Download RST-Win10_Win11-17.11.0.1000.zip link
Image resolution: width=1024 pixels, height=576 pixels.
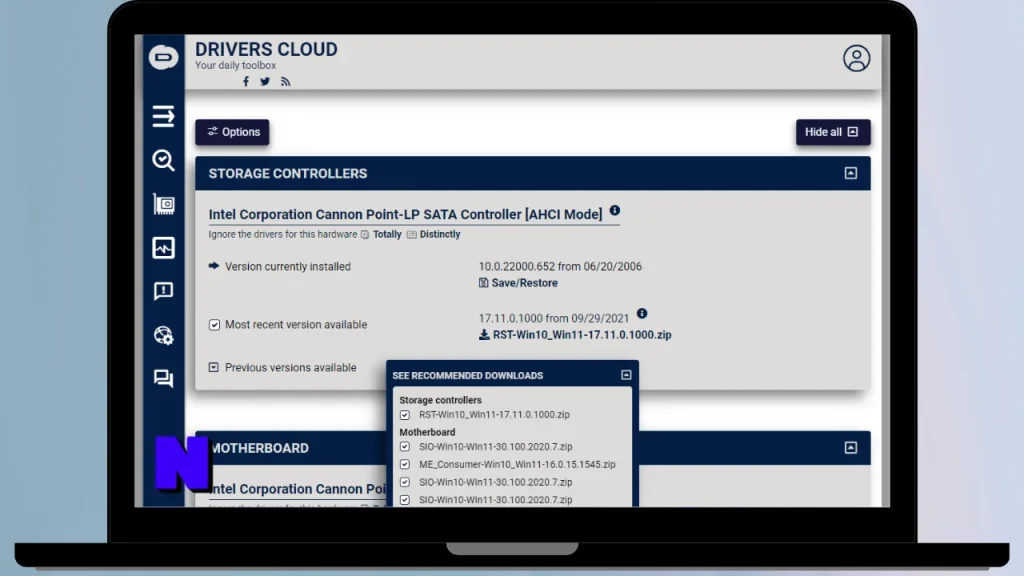pos(575,334)
